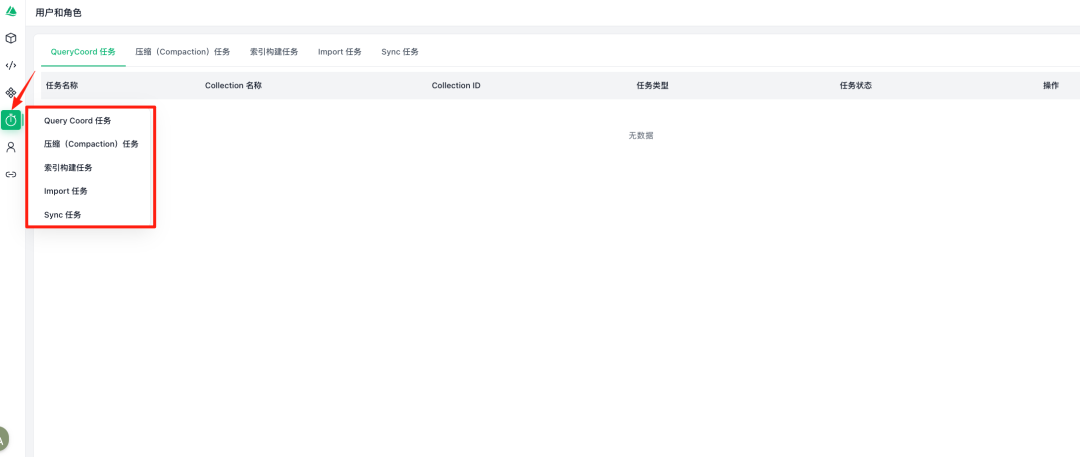Open the cube icon in the sidebar

11,38
